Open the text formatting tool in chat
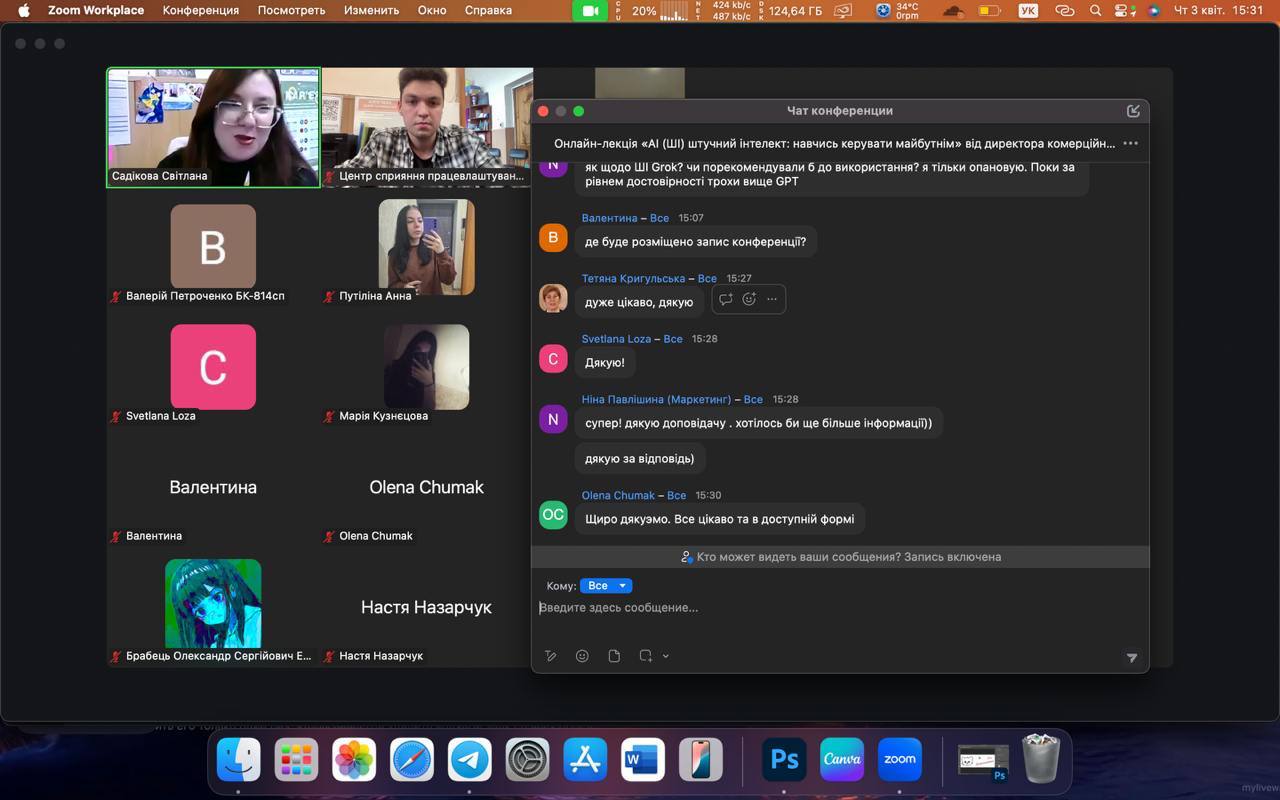 pyautogui.click(x=550, y=656)
